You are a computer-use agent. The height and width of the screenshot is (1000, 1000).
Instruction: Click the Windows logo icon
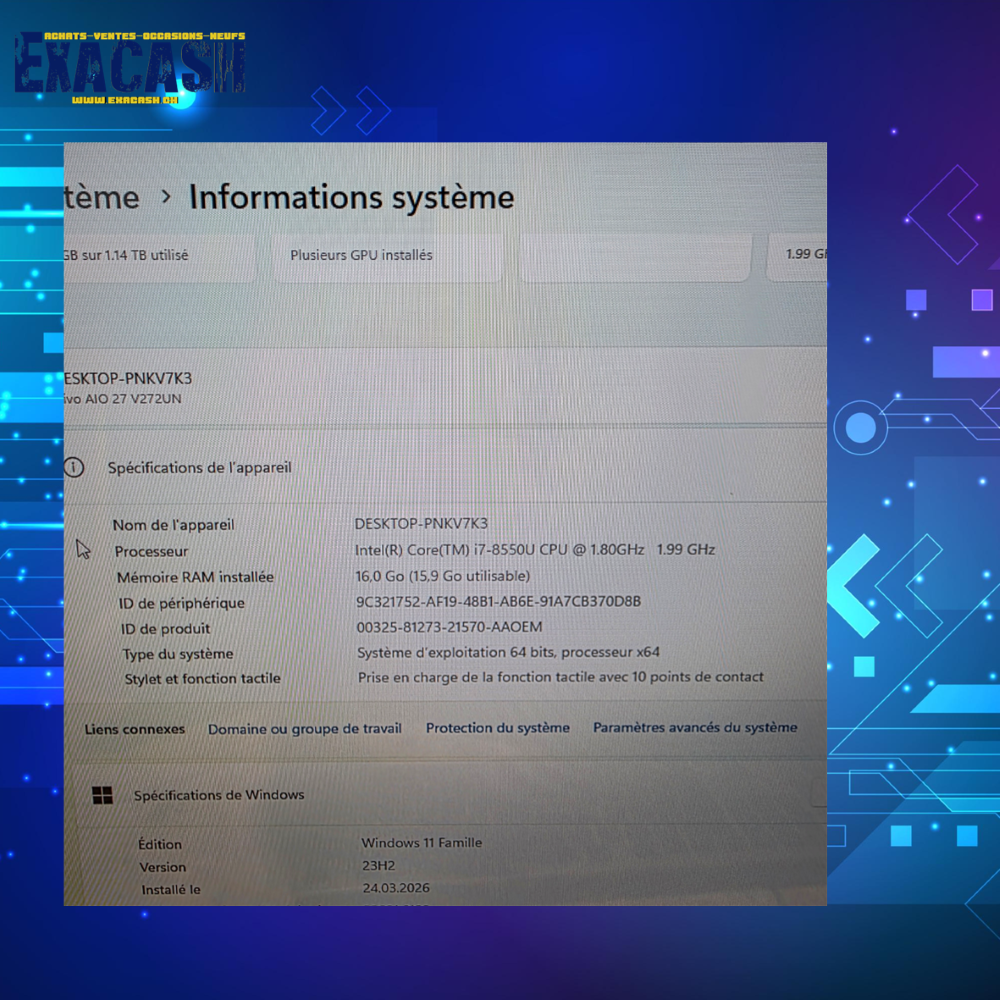click(x=102, y=795)
